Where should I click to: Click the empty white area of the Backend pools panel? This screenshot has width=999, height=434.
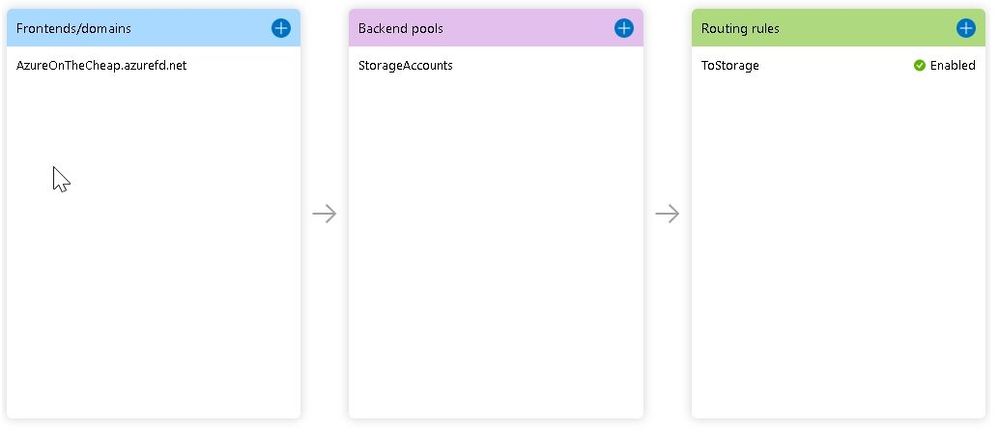pyautogui.click(x=496, y=250)
